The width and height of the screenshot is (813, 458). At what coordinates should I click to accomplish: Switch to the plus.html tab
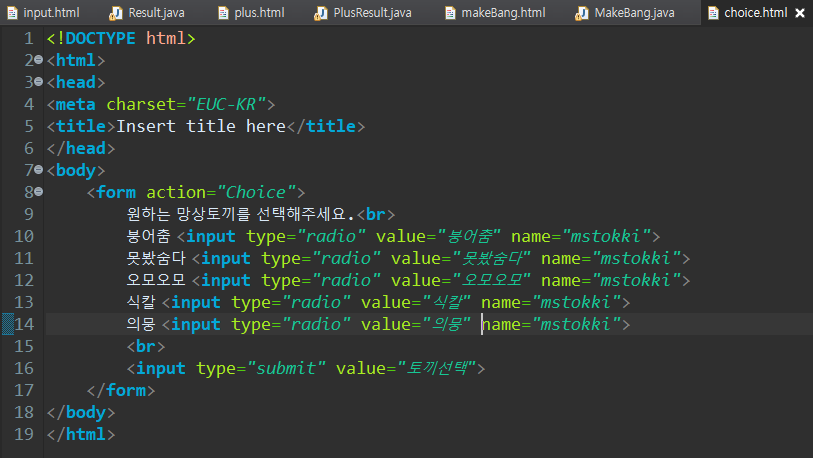pos(251,12)
